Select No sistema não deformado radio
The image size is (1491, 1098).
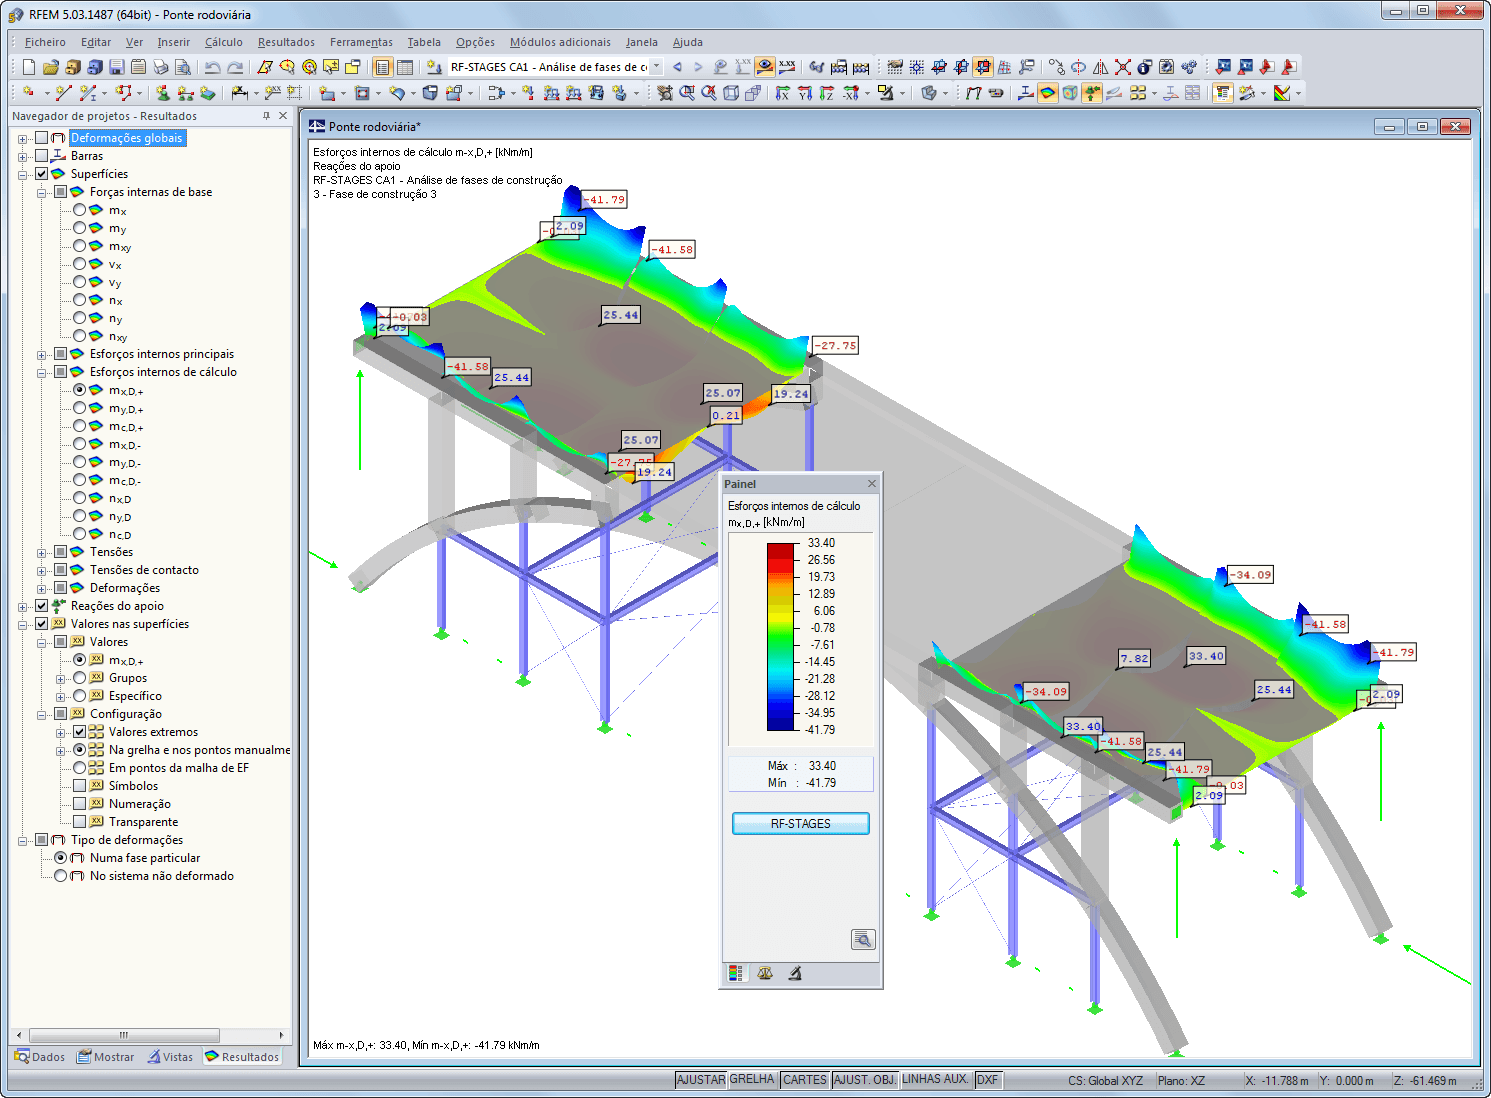(61, 876)
